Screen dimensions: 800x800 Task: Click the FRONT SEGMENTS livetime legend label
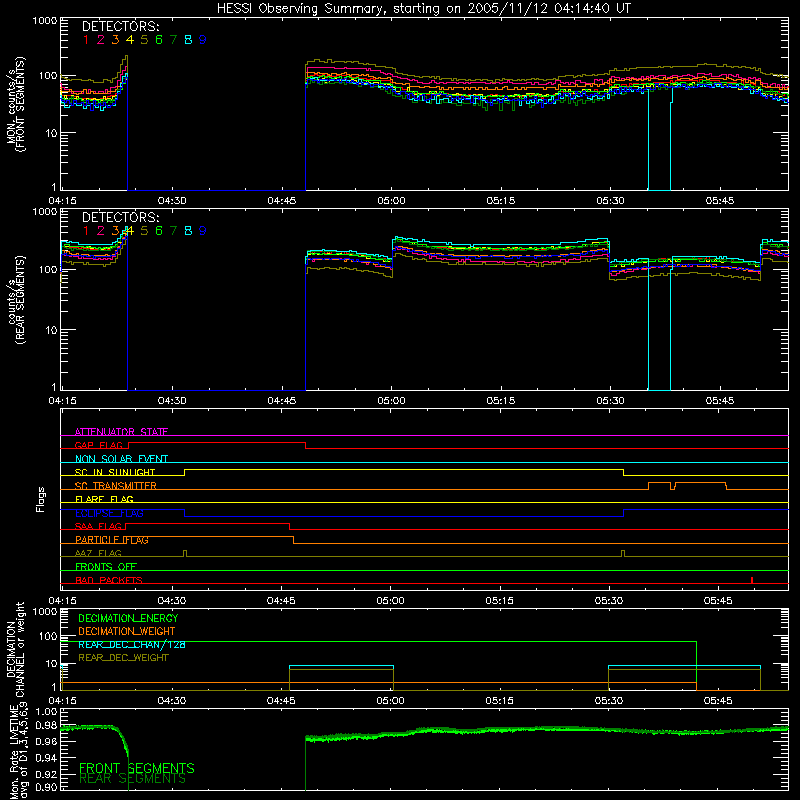click(137, 768)
